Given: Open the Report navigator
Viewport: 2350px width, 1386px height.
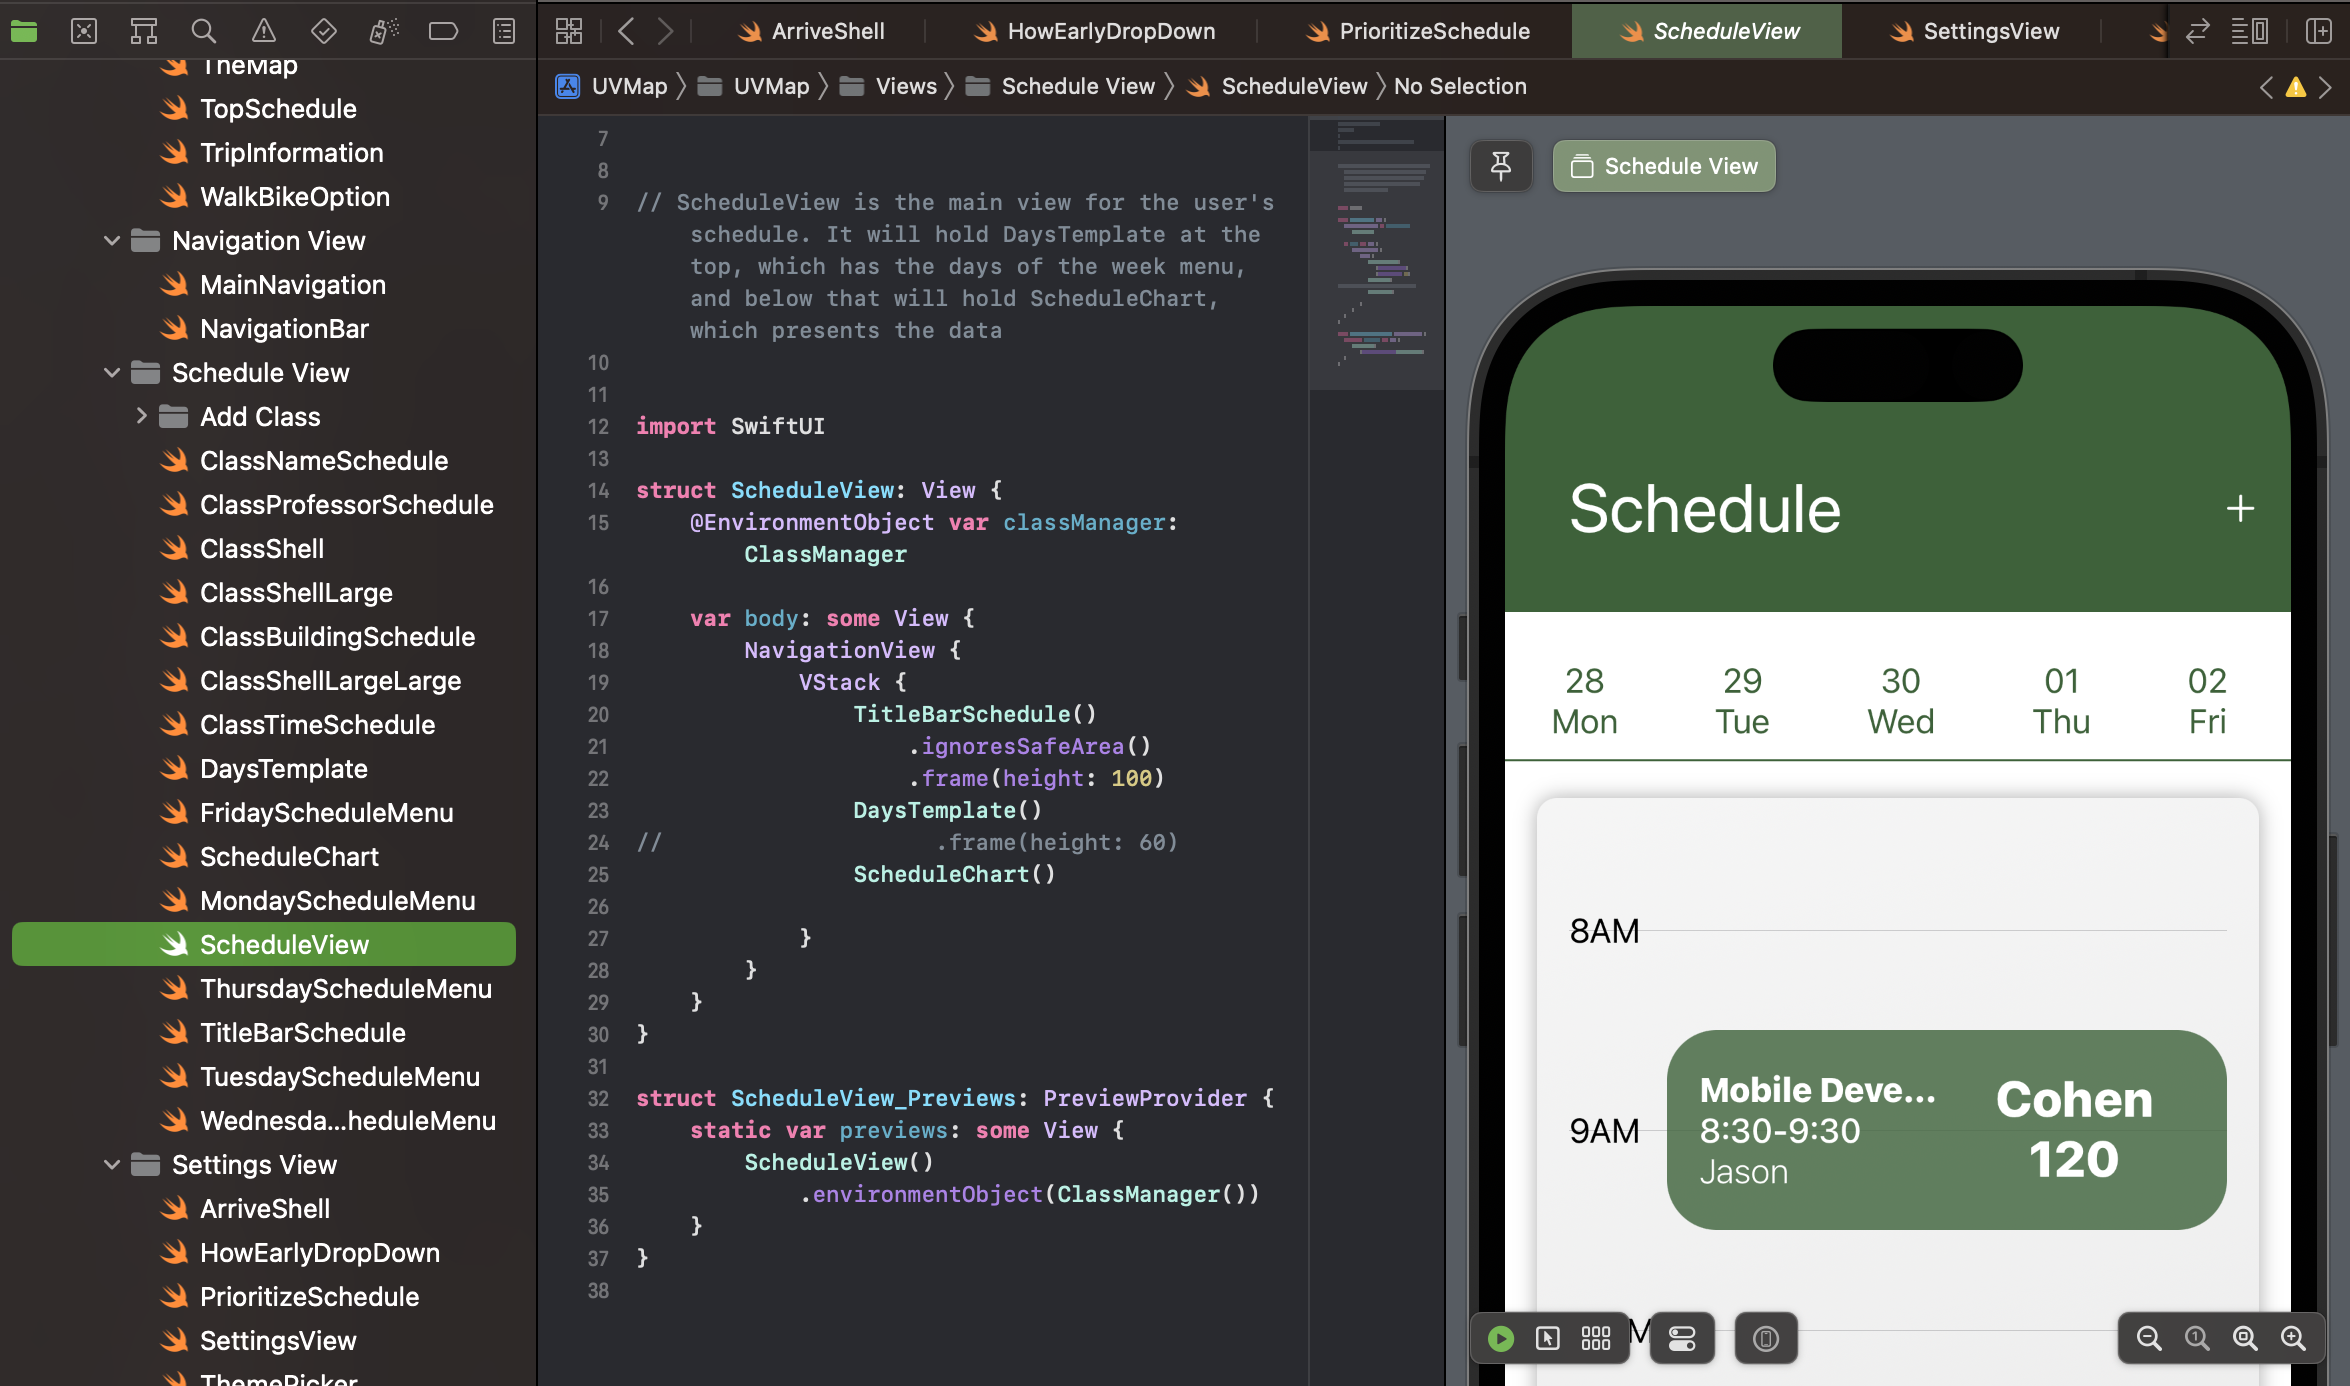Looking at the screenshot, I should tap(504, 31).
